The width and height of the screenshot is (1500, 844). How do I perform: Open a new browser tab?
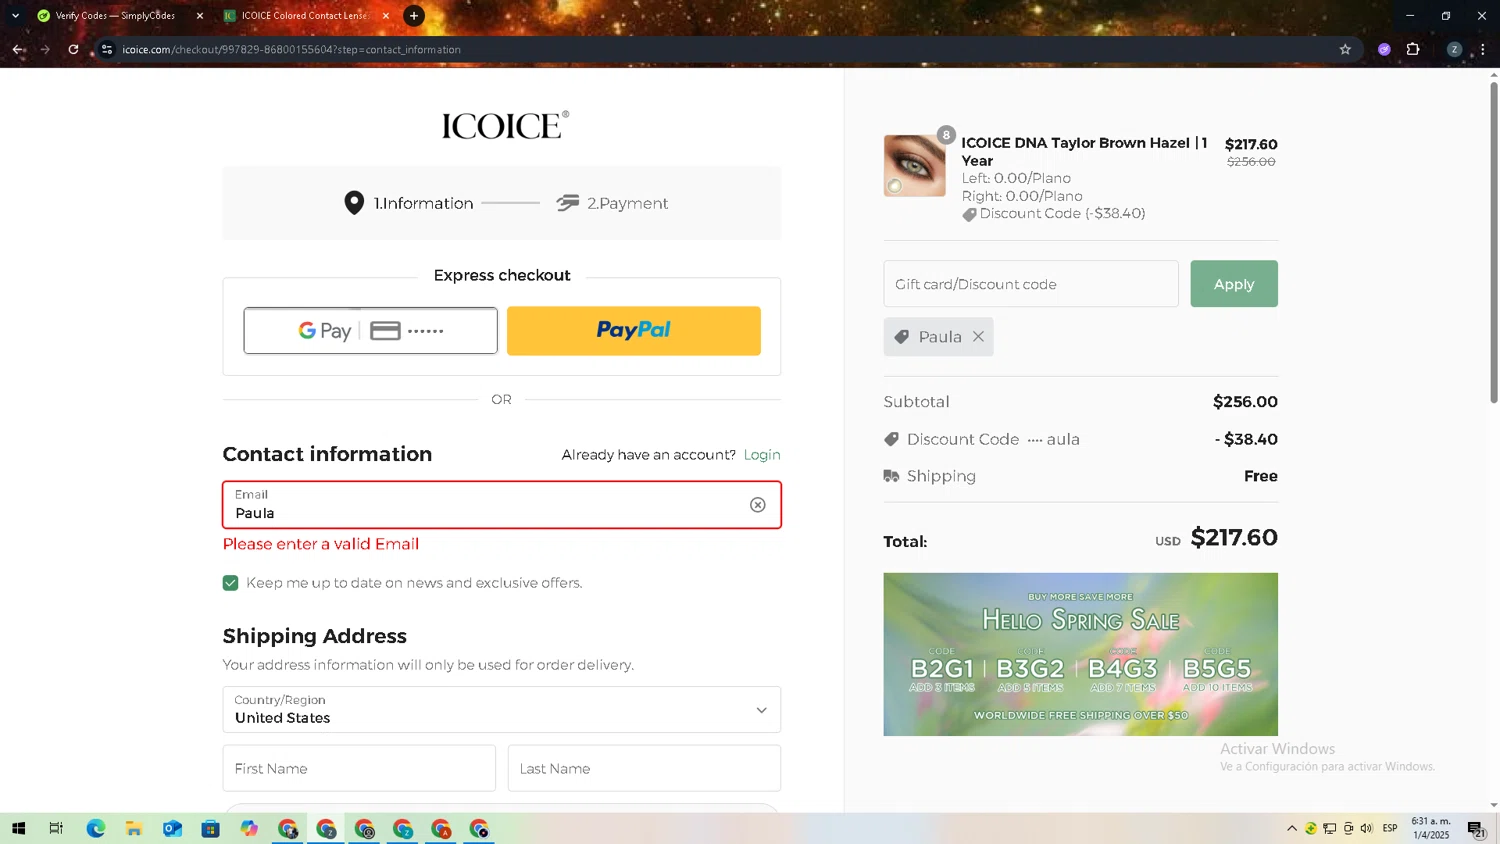tap(413, 16)
